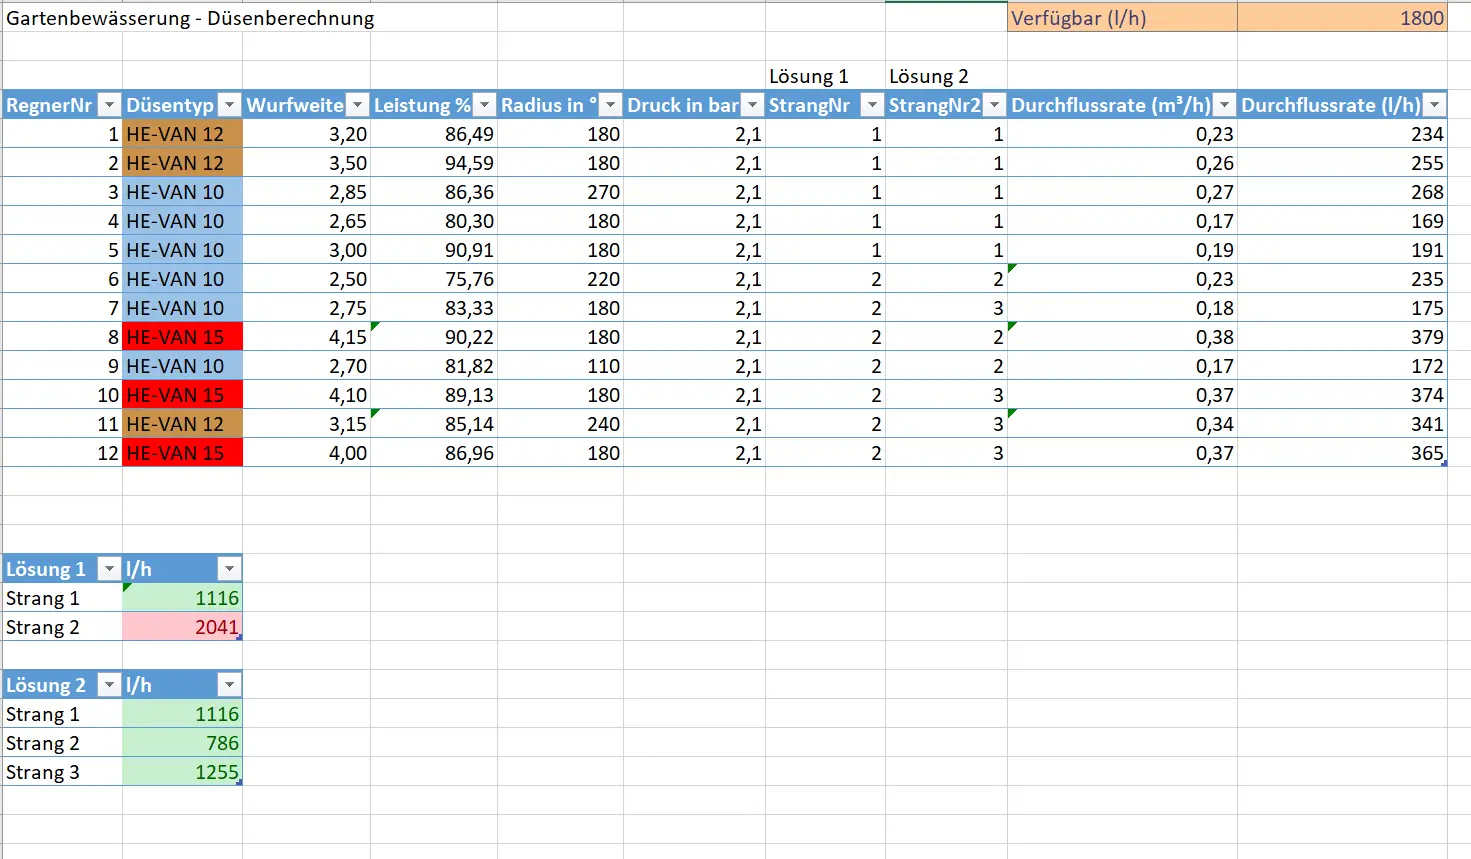Open the Druck in bar filter
Image resolution: width=1471 pixels, height=859 pixels.
(x=752, y=105)
